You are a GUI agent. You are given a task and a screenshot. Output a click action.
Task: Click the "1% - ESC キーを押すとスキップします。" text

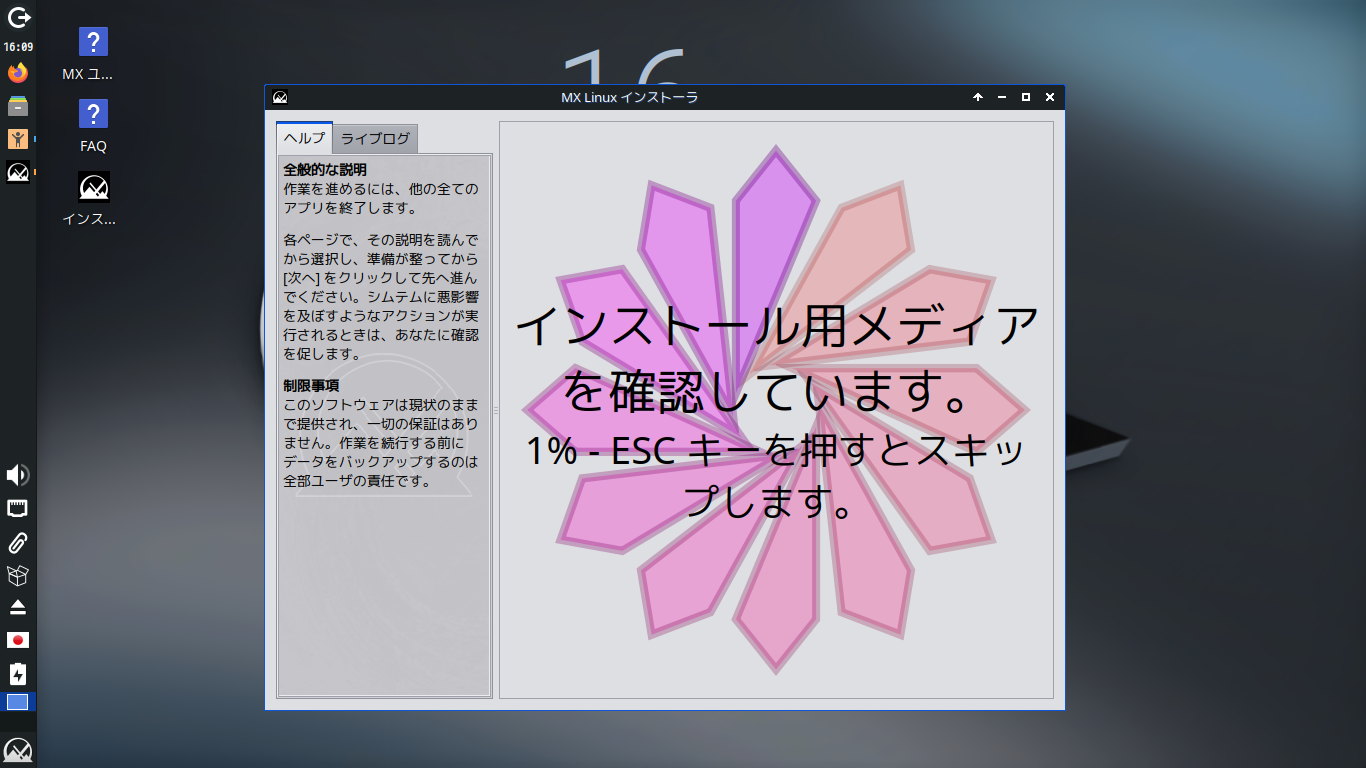(x=776, y=475)
